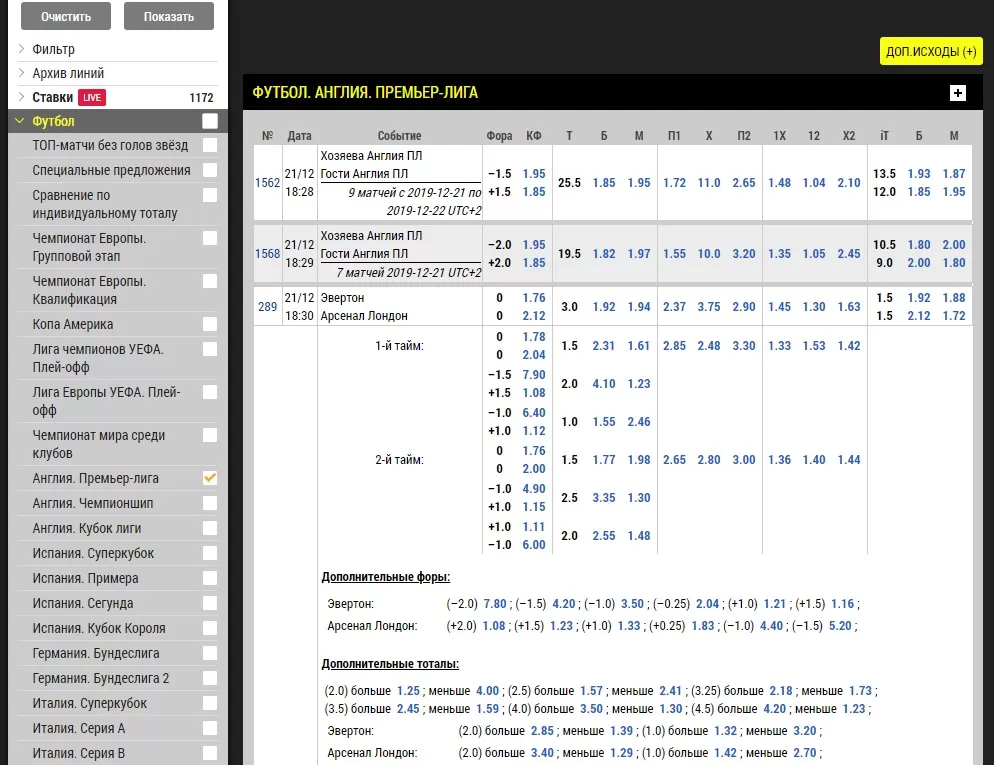The height and width of the screenshot is (765, 994).
Task: Select Италия. Серия А league item
Action: [x=78, y=728]
